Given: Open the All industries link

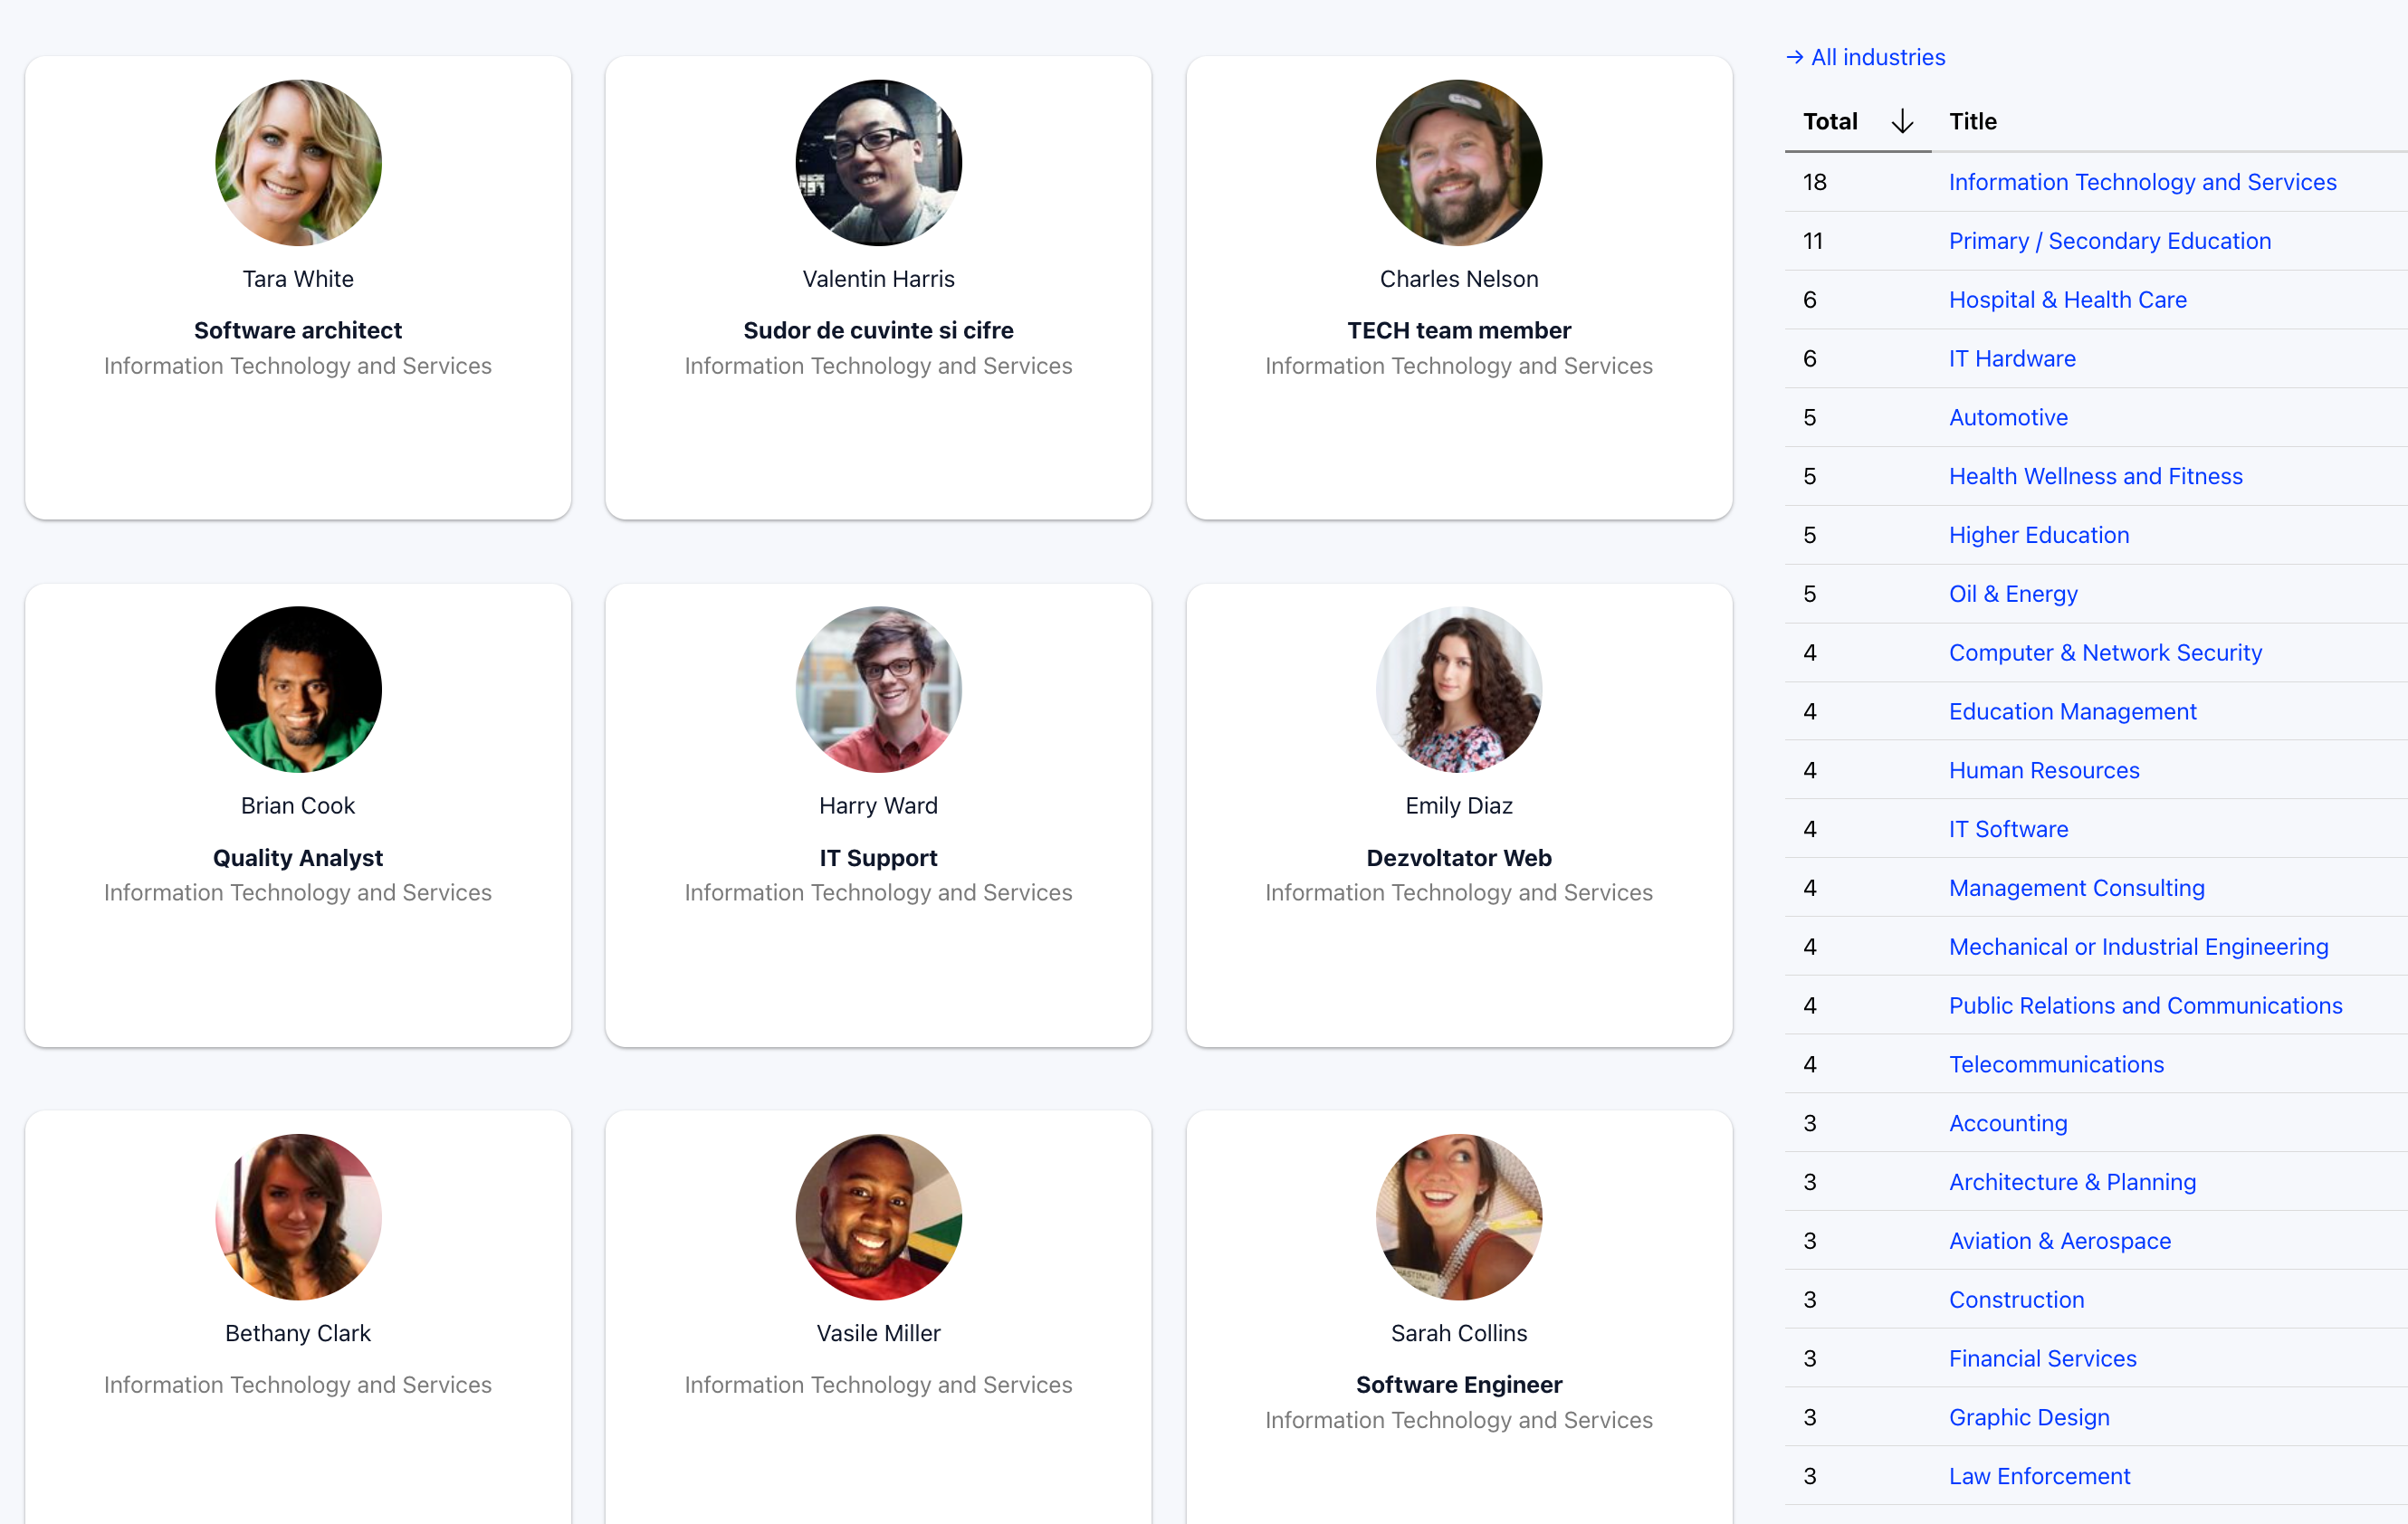Looking at the screenshot, I should click(x=1878, y=57).
